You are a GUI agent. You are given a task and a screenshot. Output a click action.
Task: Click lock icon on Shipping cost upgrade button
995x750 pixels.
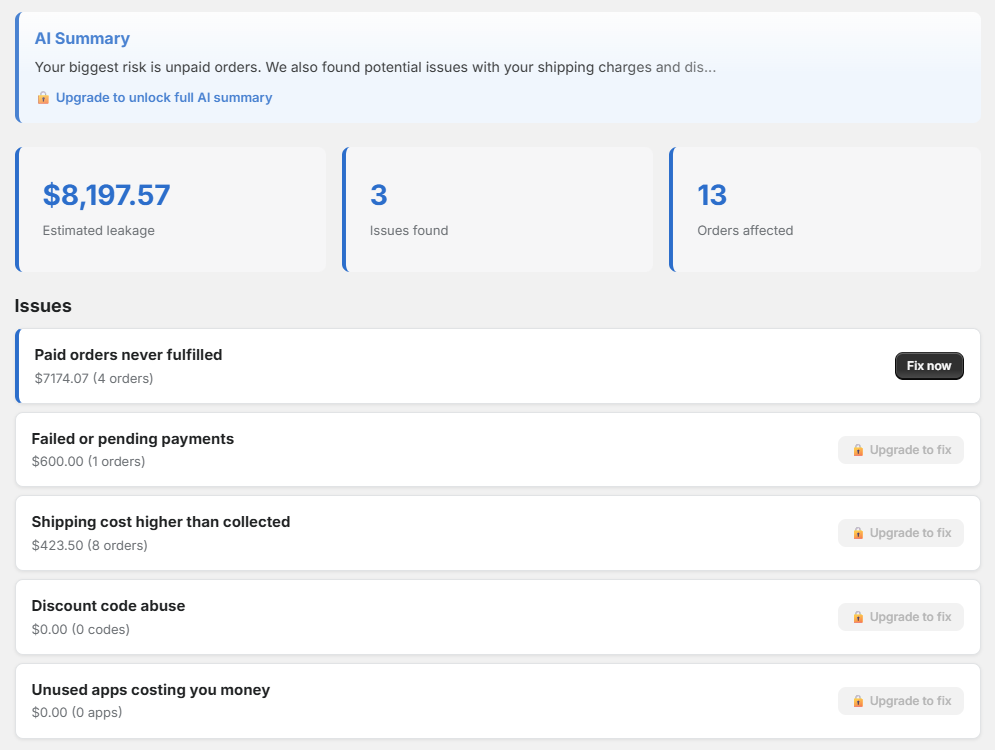pos(858,533)
